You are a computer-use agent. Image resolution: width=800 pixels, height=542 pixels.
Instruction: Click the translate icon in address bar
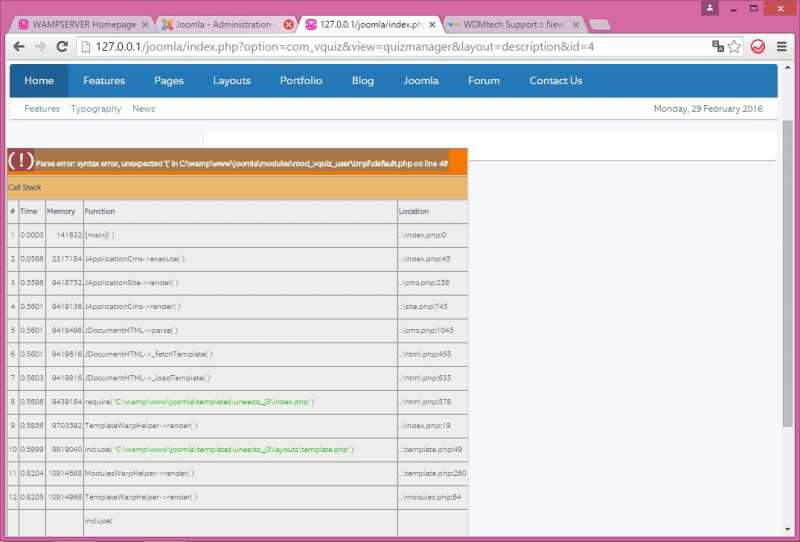[x=717, y=47]
